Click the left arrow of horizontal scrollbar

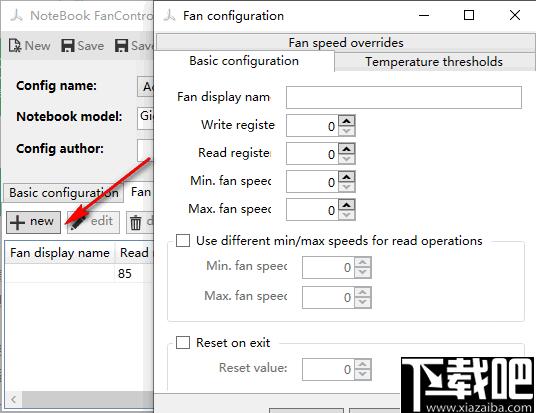tap(13, 399)
